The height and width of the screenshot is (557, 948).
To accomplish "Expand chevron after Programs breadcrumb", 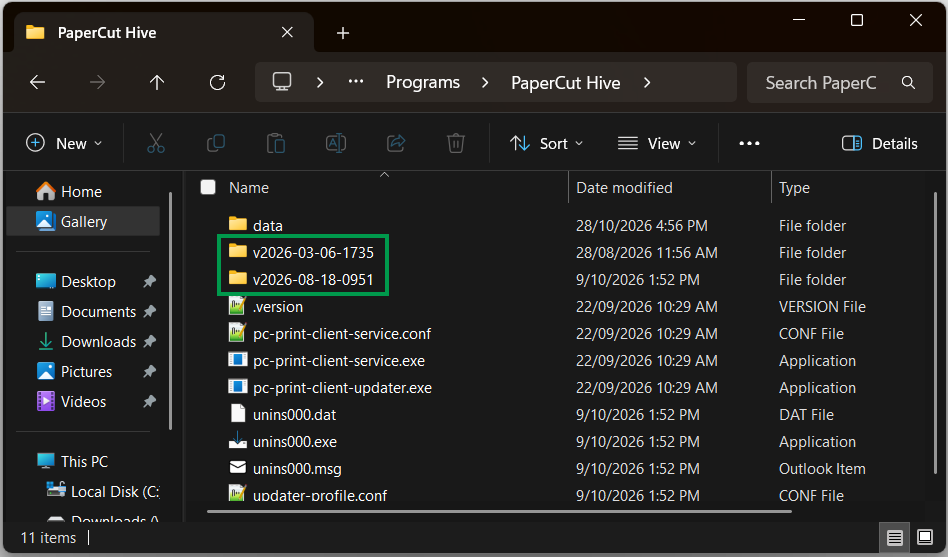I will (x=485, y=82).
